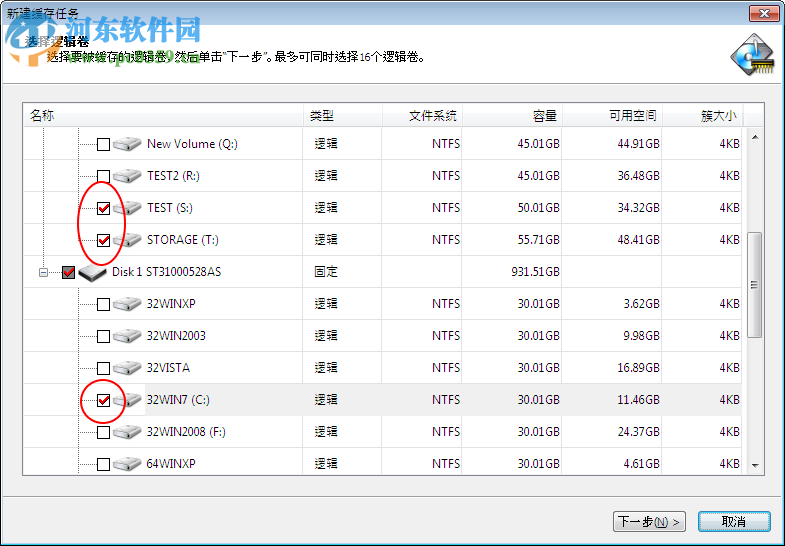Viewport: 785px width, 546px height.
Task: Select the 32VISTA row name
Action: (x=168, y=368)
